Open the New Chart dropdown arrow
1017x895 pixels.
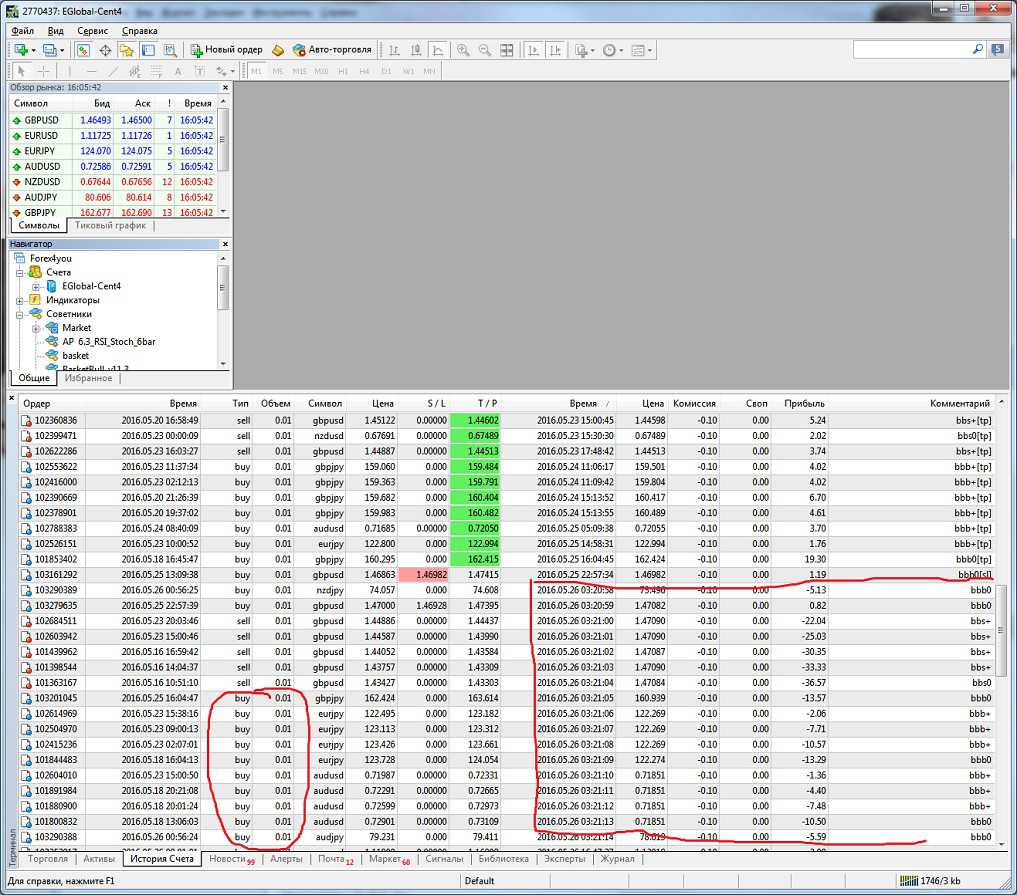pyautogui.click(x=34, y=50)
